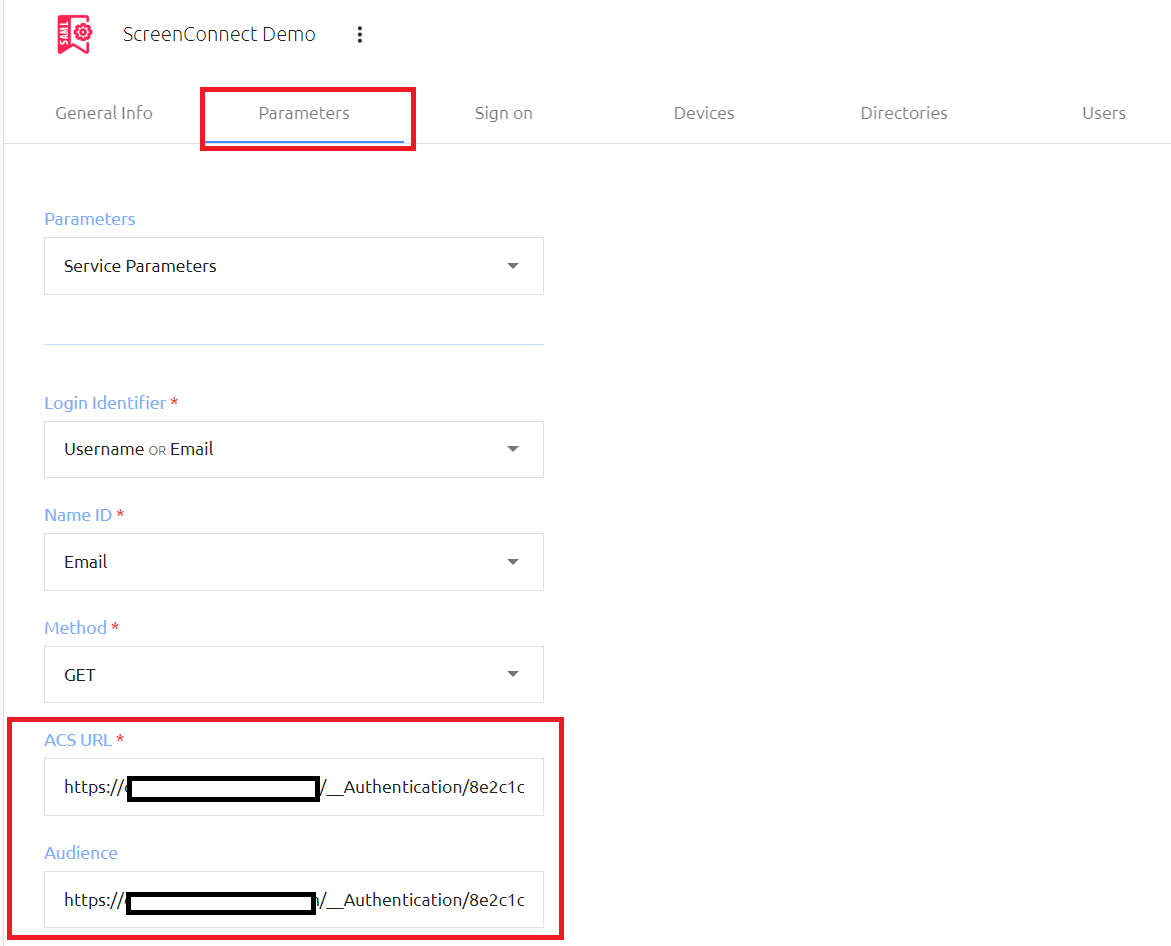Switch to the General Info tab
The image size is (1171, 946).
pyautogui.click(x=103, y=113)
